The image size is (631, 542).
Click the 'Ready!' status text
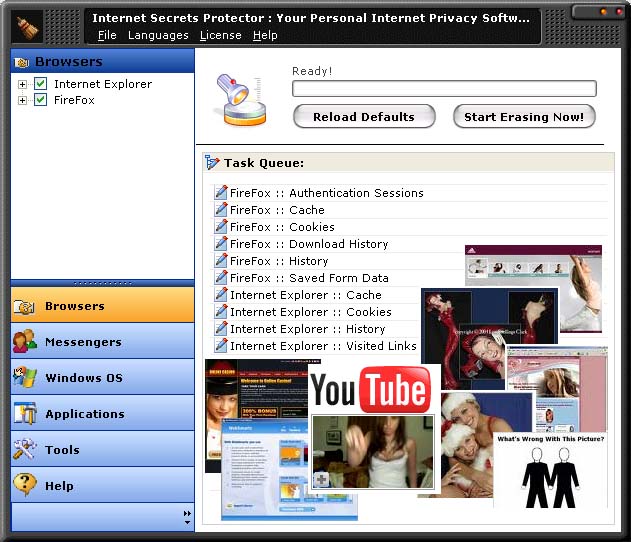tap(312, 71)
